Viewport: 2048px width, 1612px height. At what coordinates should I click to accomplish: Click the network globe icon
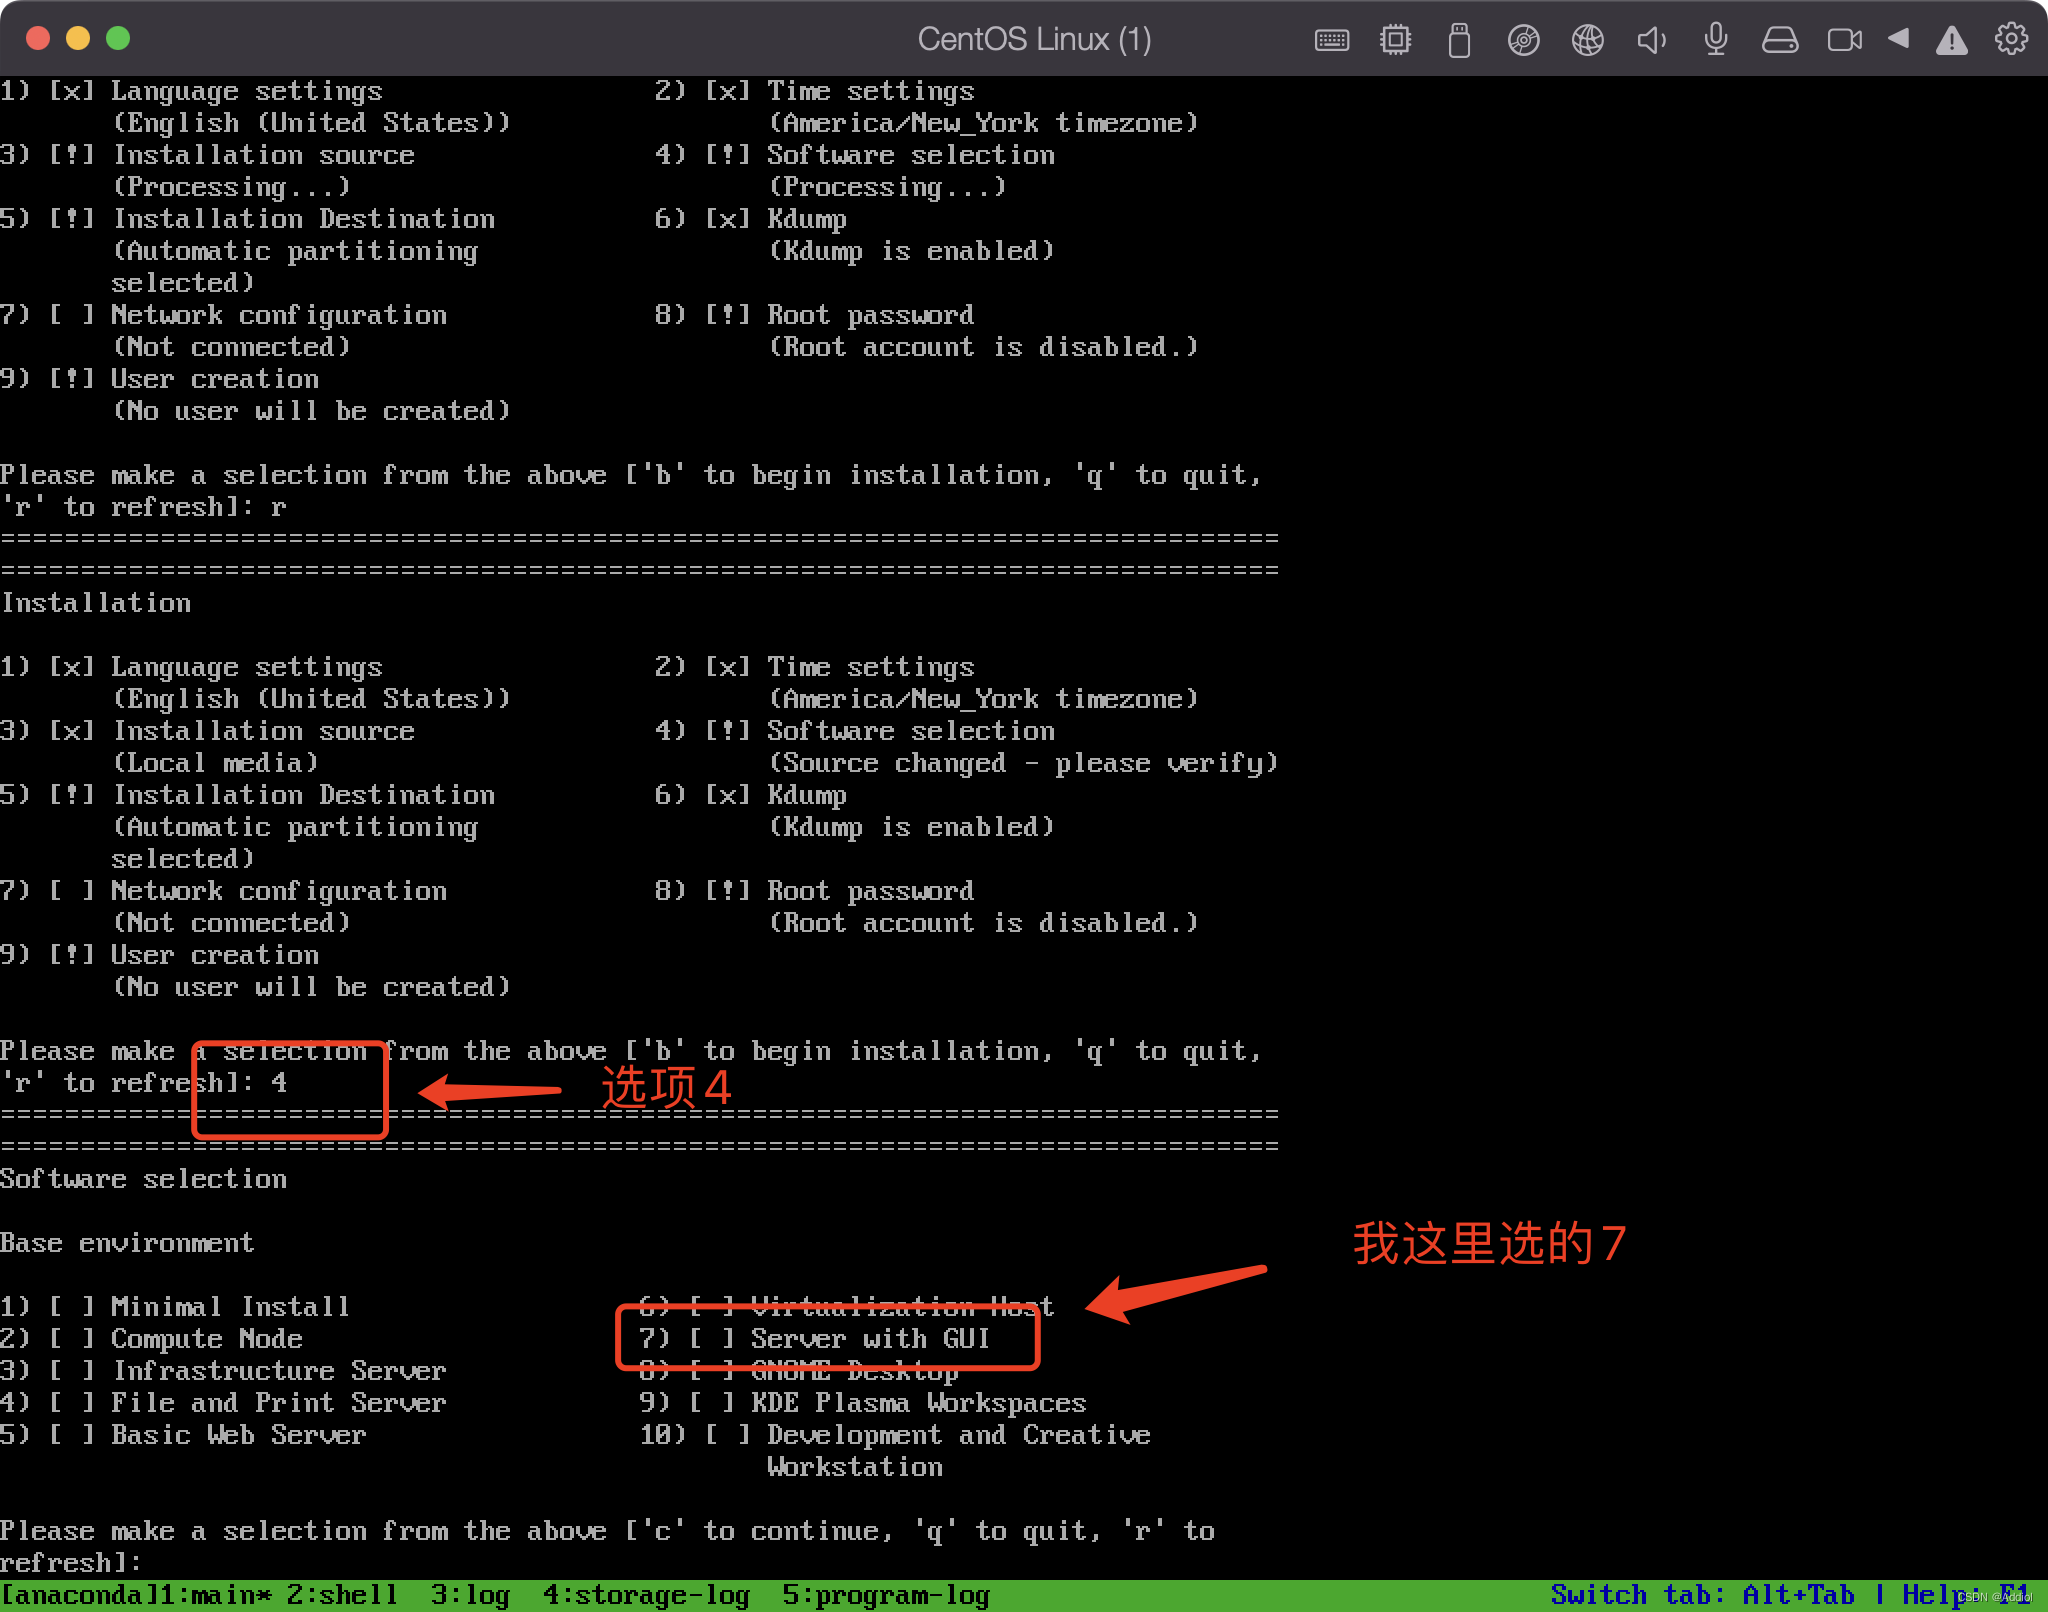pos(1587,40)
